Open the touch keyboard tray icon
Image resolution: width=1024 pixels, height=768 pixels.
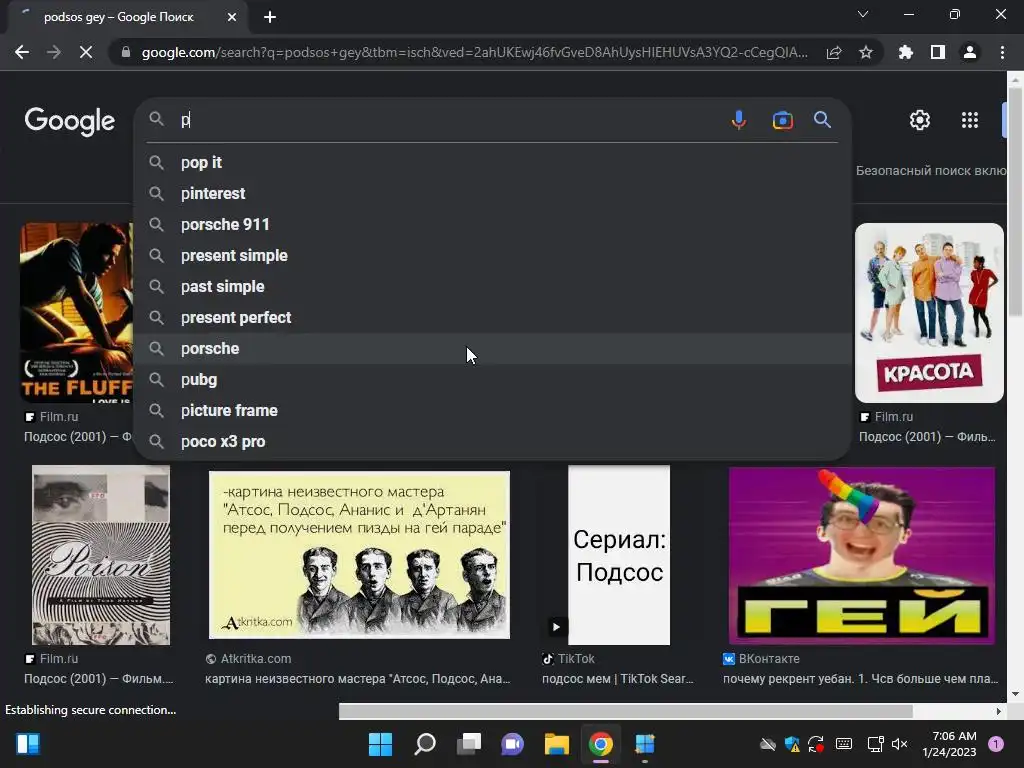point(844,744)
